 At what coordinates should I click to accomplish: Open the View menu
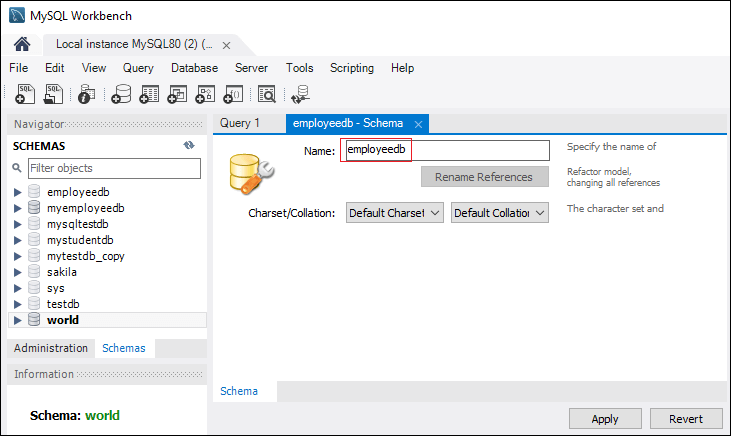tap(94, 68)
